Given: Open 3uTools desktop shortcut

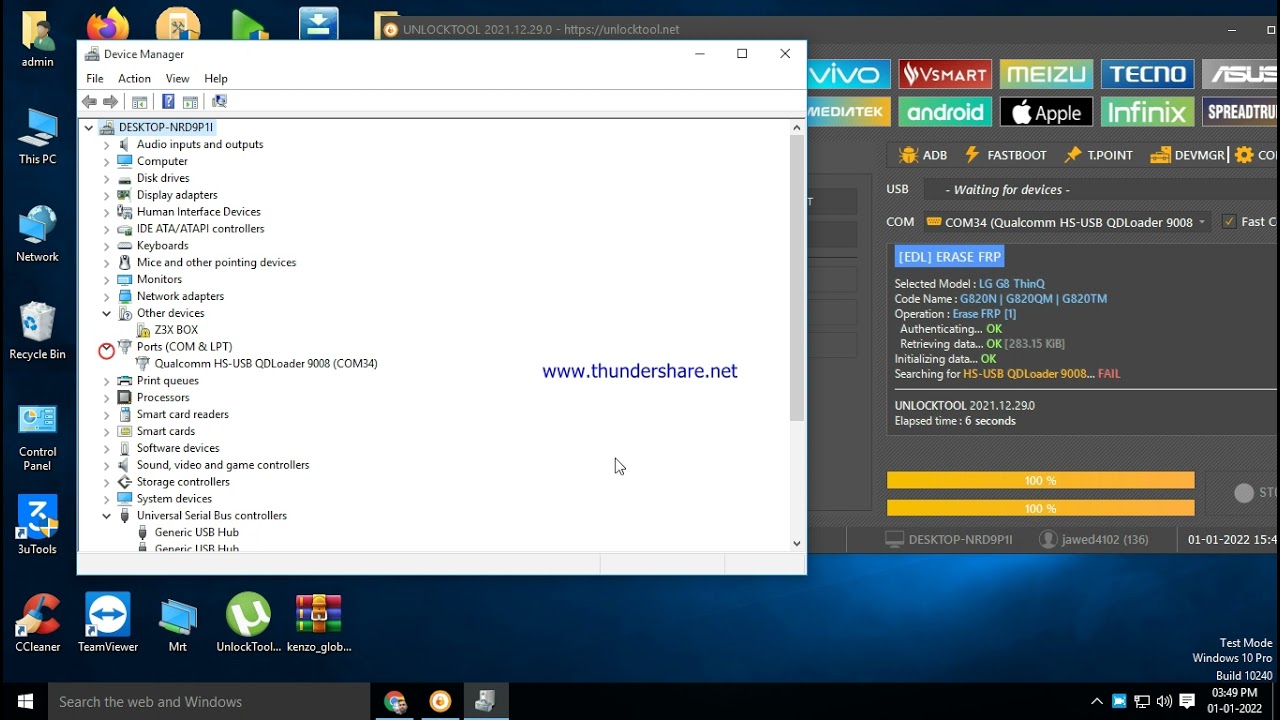Looking at the screenshot, I should 38,525.
